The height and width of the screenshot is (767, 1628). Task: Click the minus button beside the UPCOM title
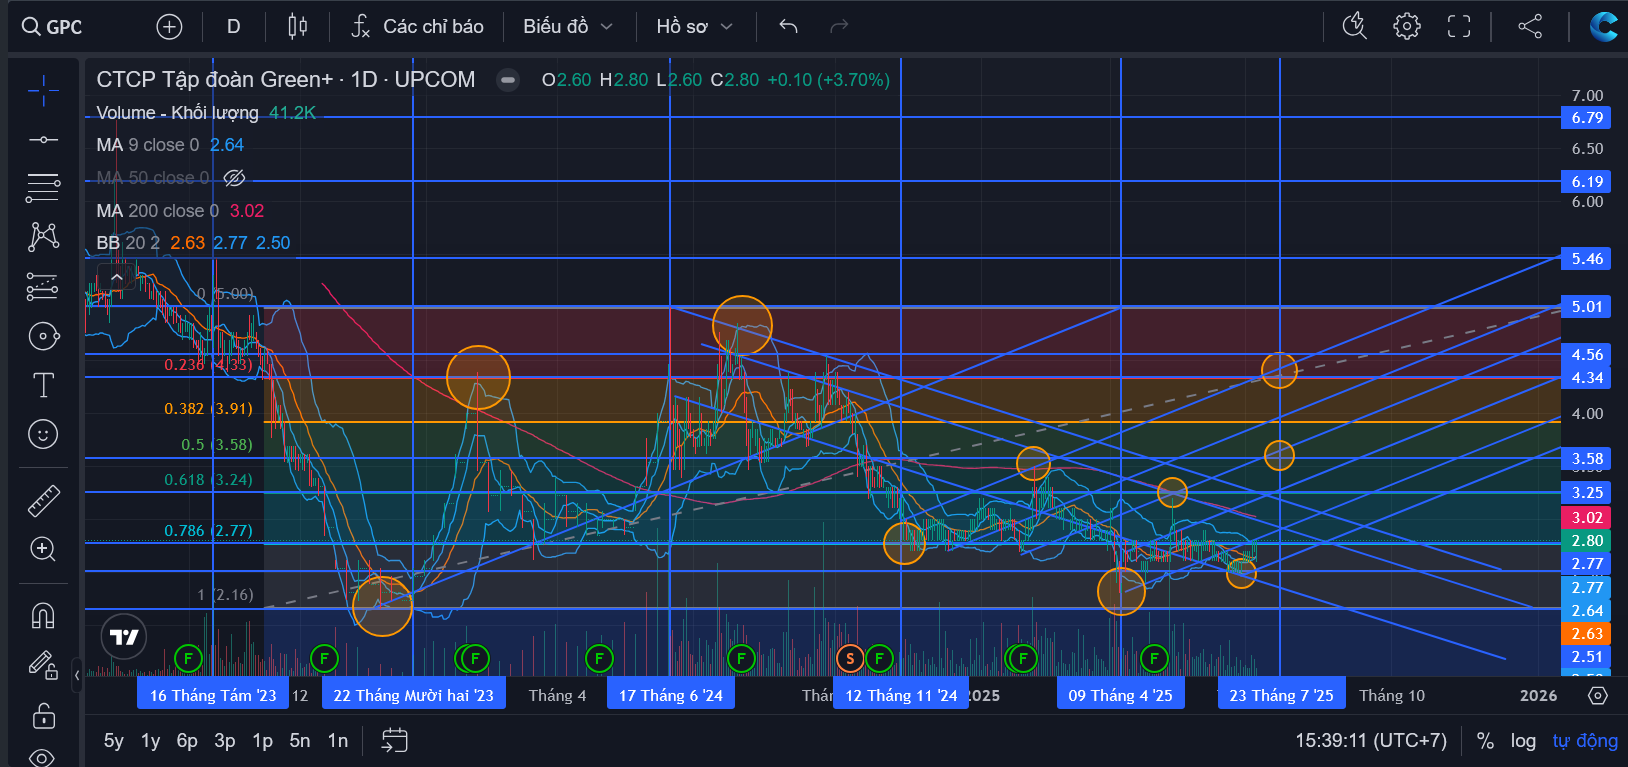[508, 80]
